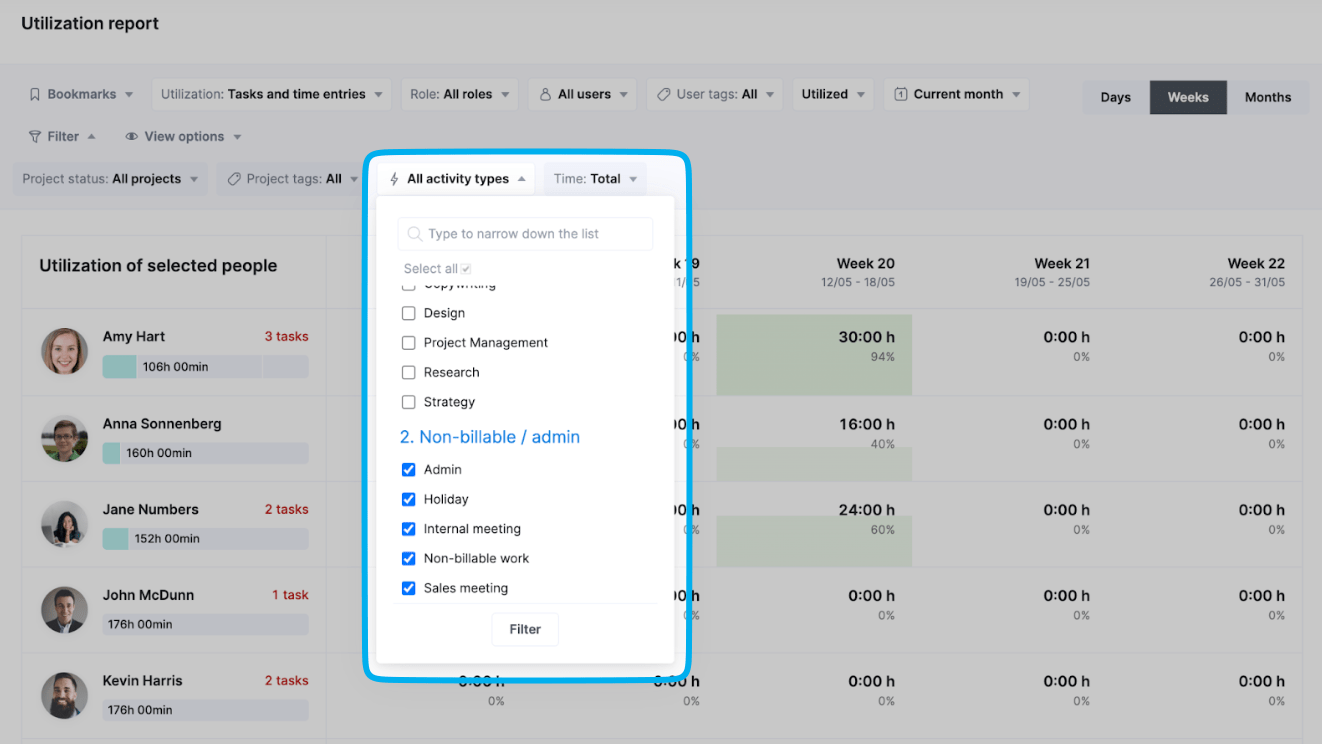Check the Research activity type
1322x744 pixels.
coord(408,372)
